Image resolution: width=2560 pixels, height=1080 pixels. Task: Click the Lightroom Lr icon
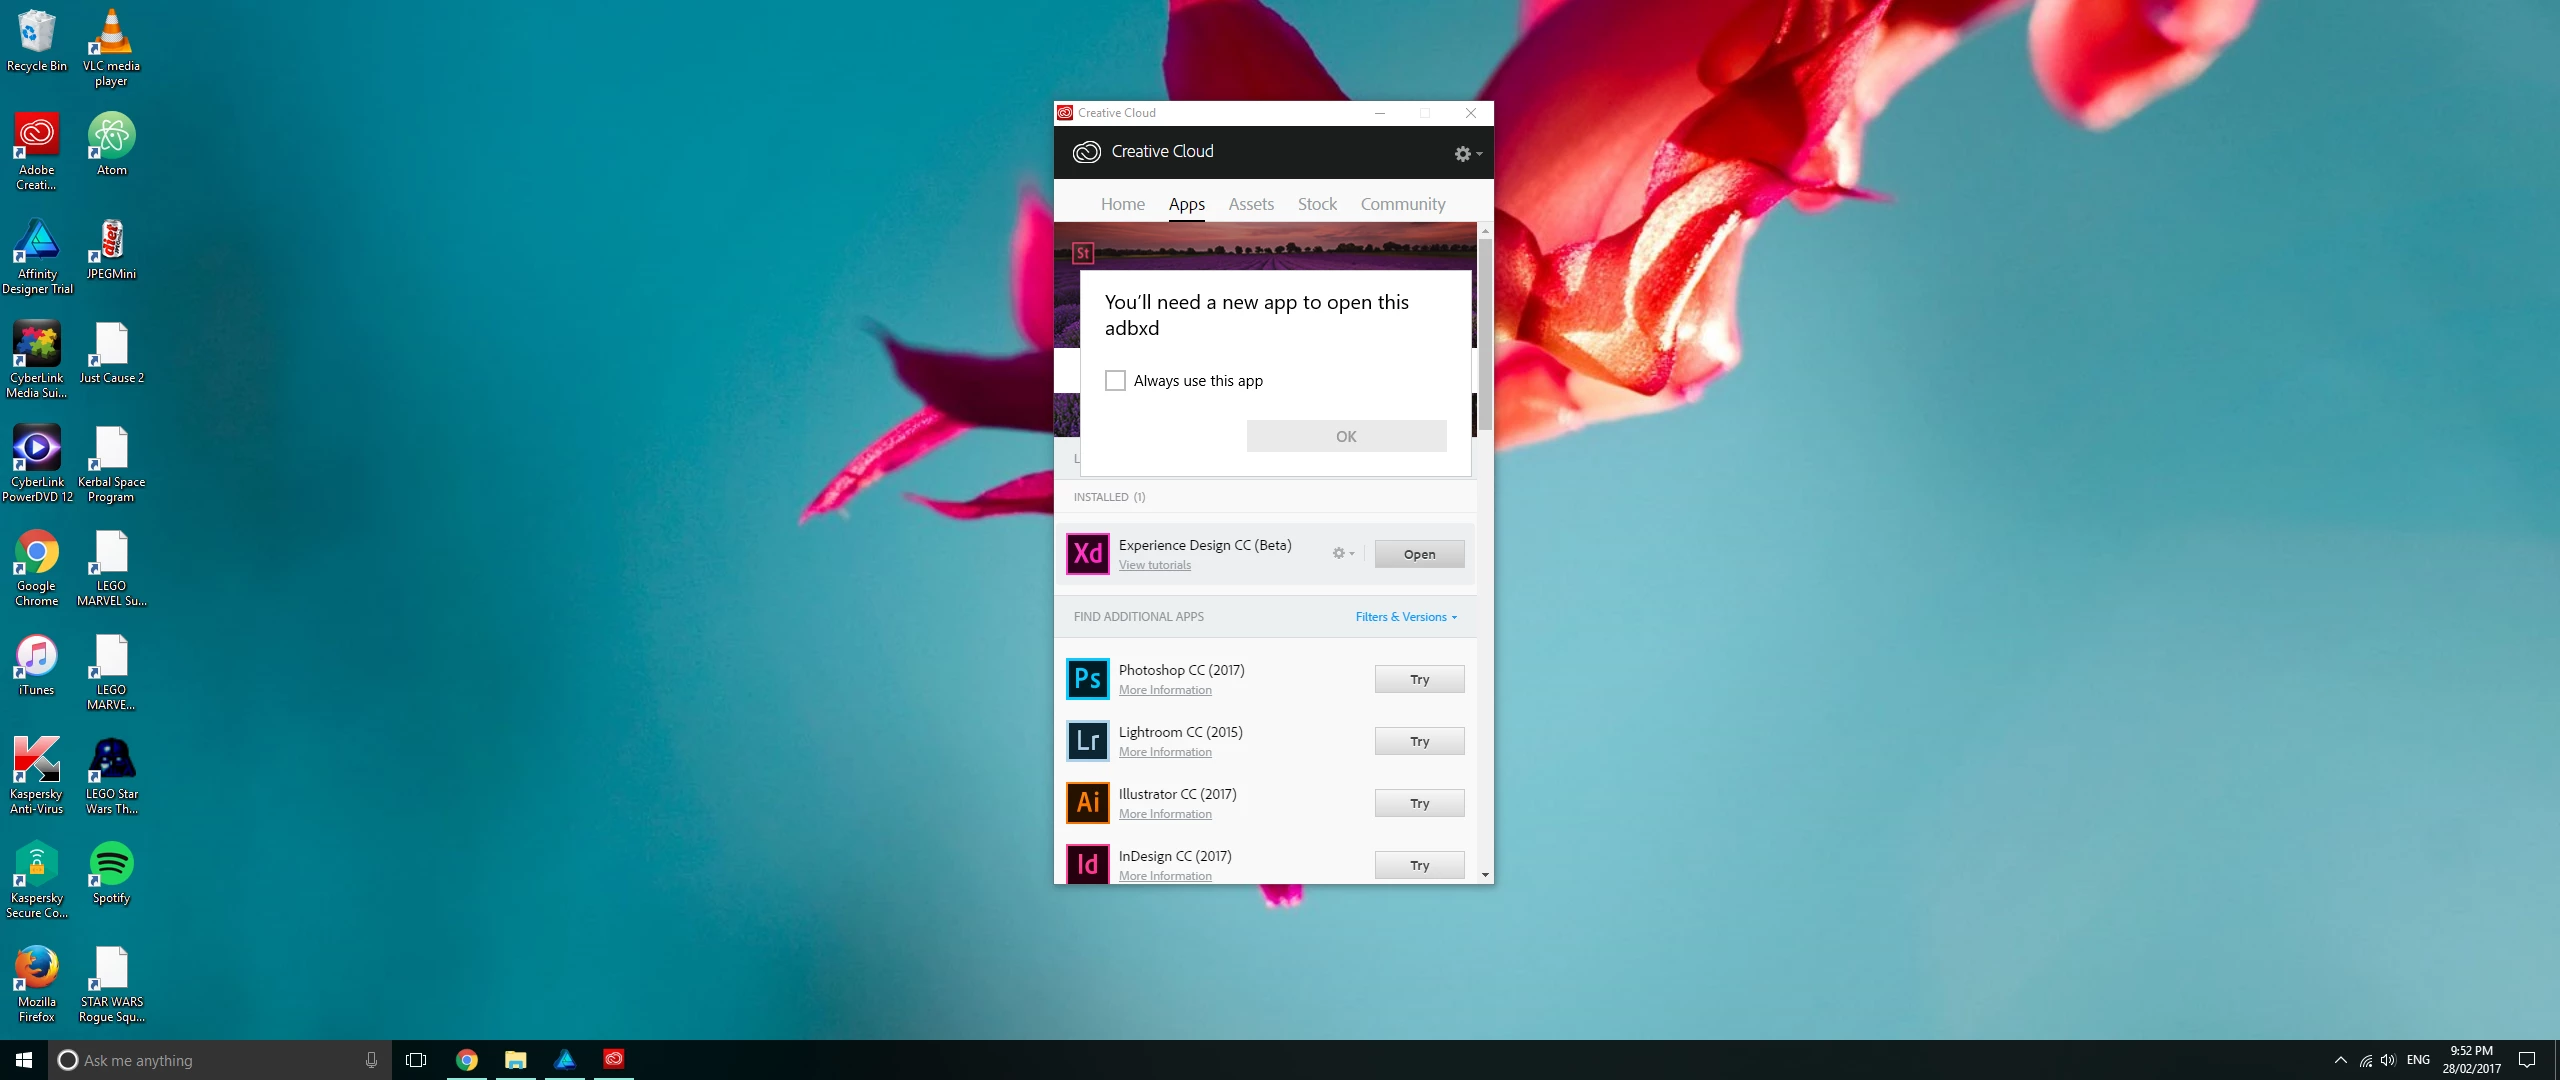1087,741
